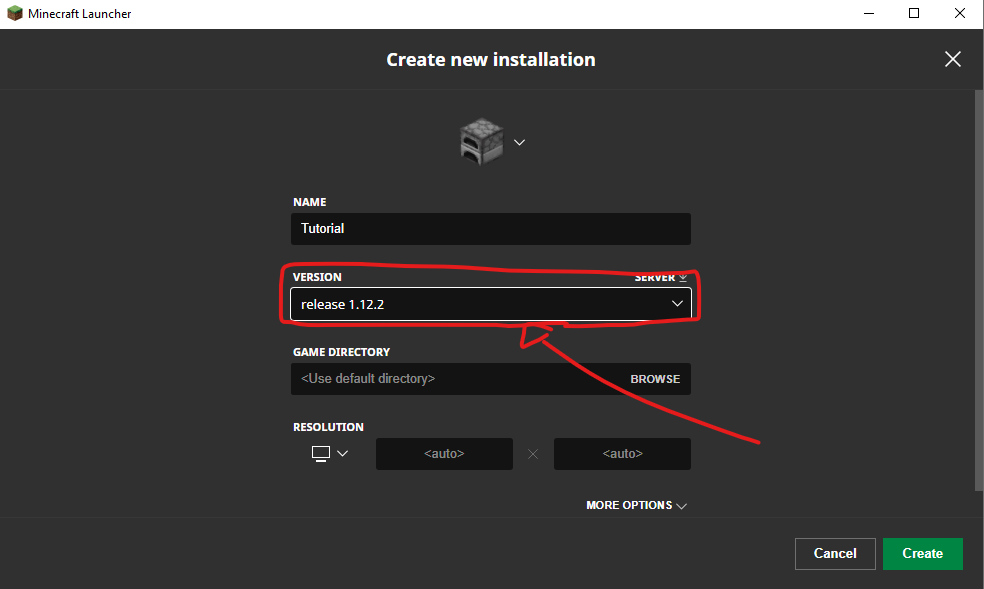The image size is (984, 589).
Task: Click the monitor resolution preset icon
Action: pos(321,454)
